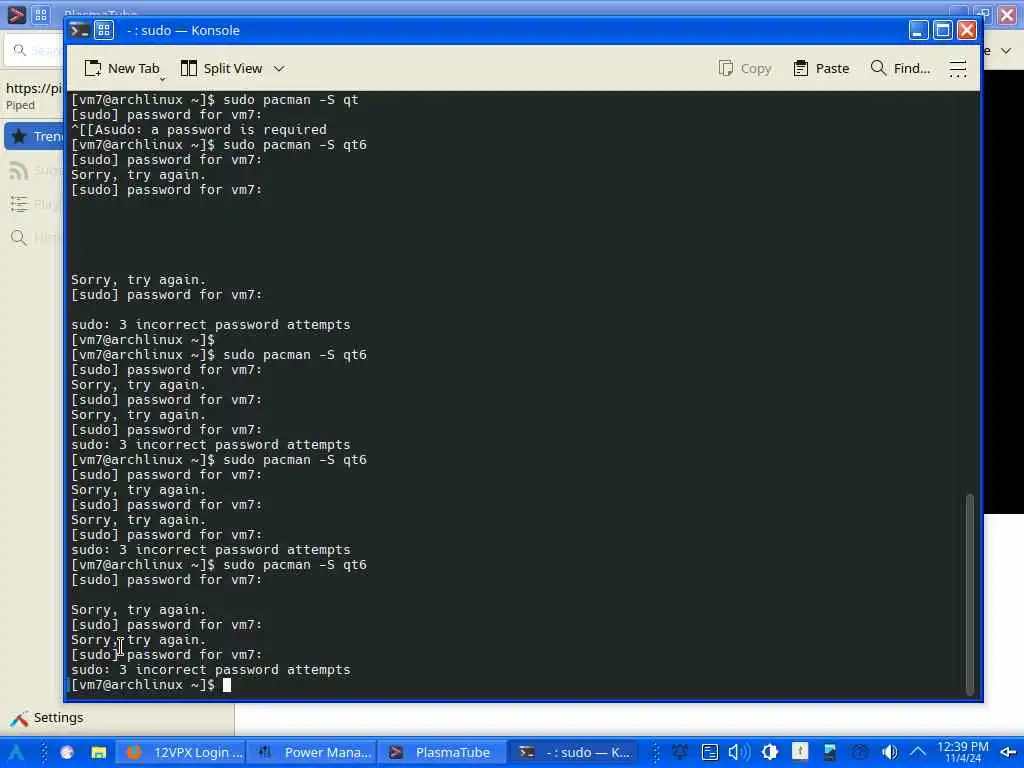
Task: Open the Konsole hamburger menu
Action: tap(957, 69)
